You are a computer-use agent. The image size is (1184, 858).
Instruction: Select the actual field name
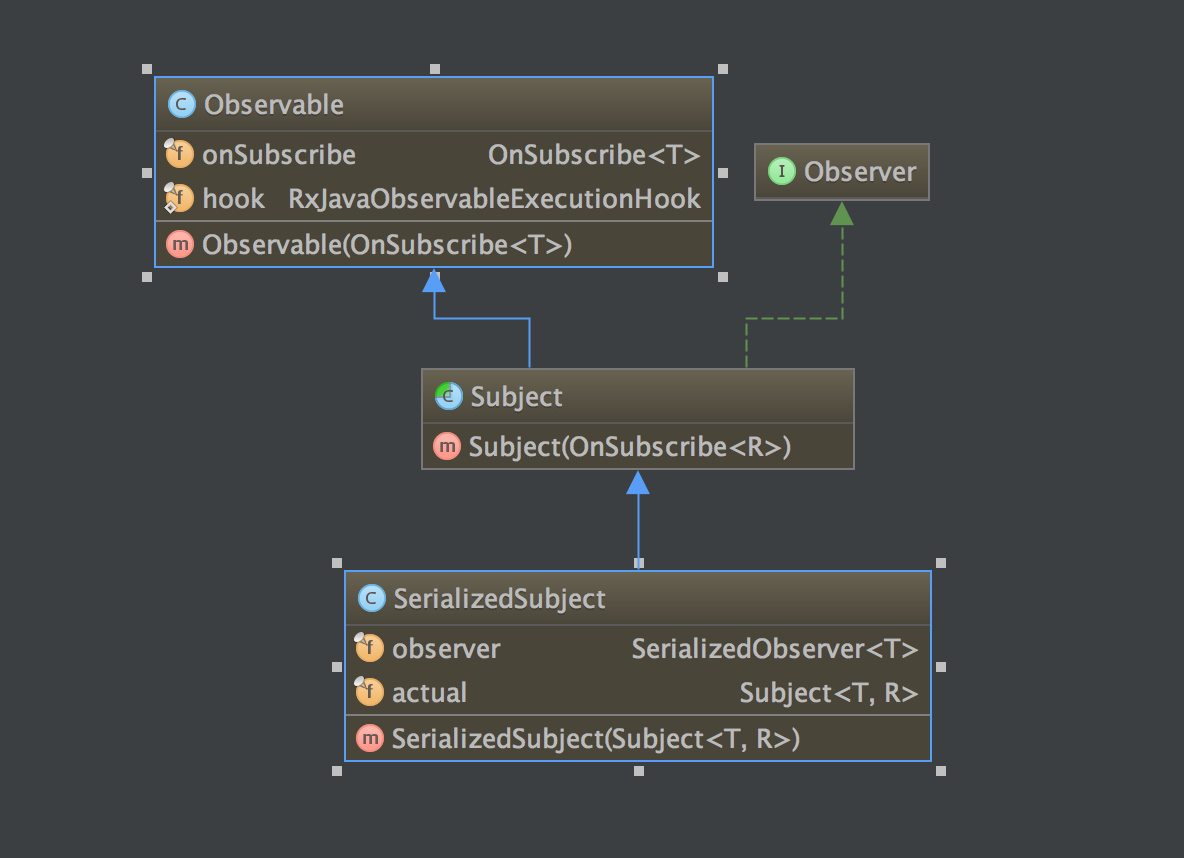coord(429,693)
